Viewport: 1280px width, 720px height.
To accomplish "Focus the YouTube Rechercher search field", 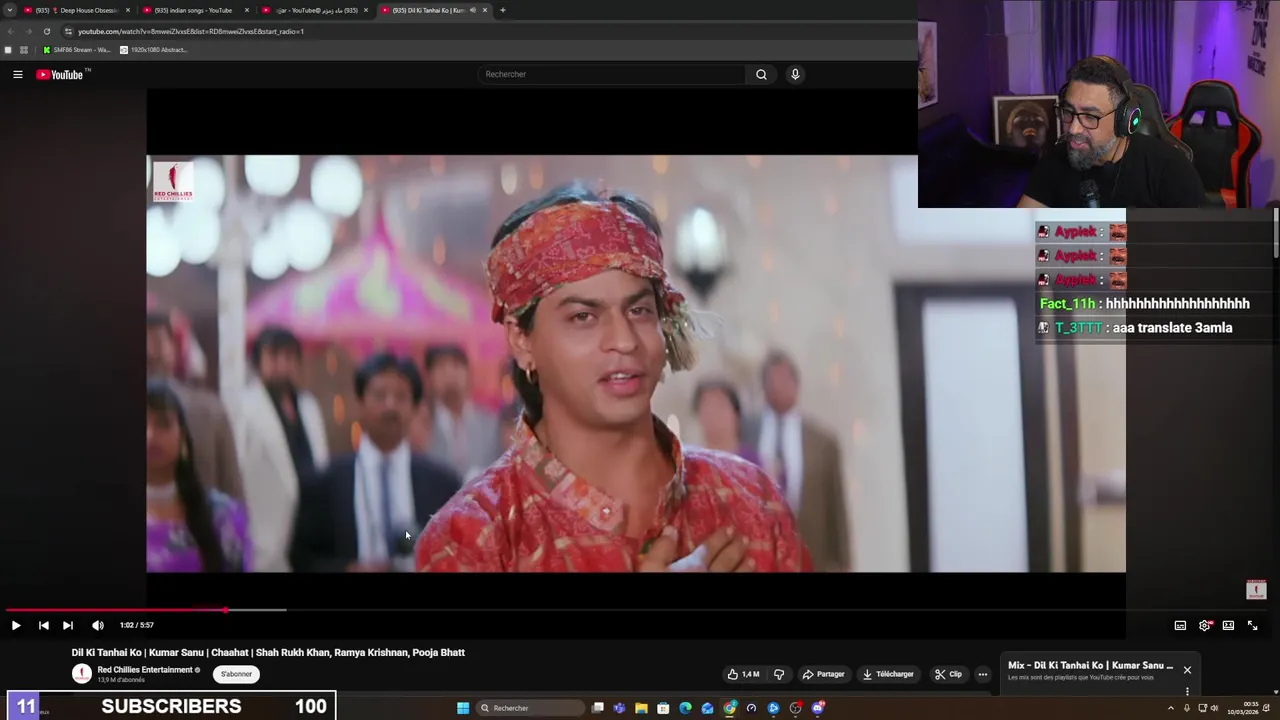I will [x=612, y=74].
